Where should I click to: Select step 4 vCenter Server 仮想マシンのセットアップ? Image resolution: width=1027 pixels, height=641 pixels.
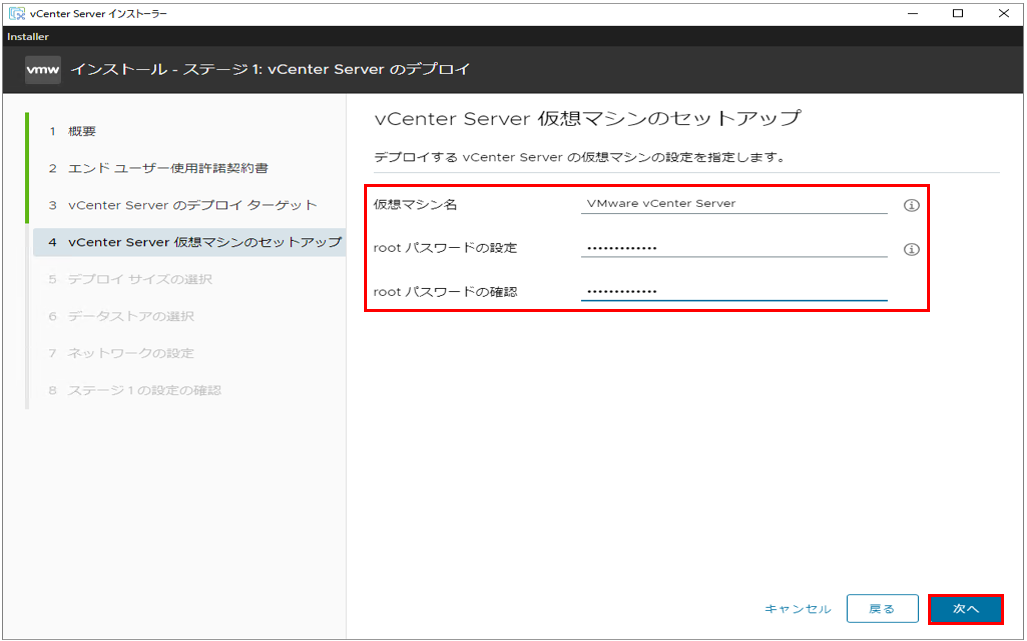189,242
